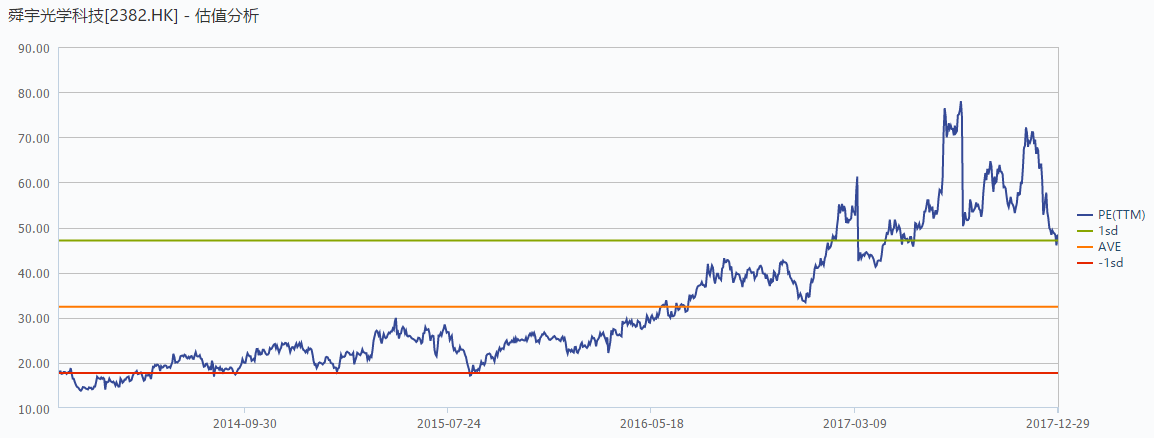Click the 80.00 y-axis label
This screenshot has height=438, width=1154.
[33, 93]
